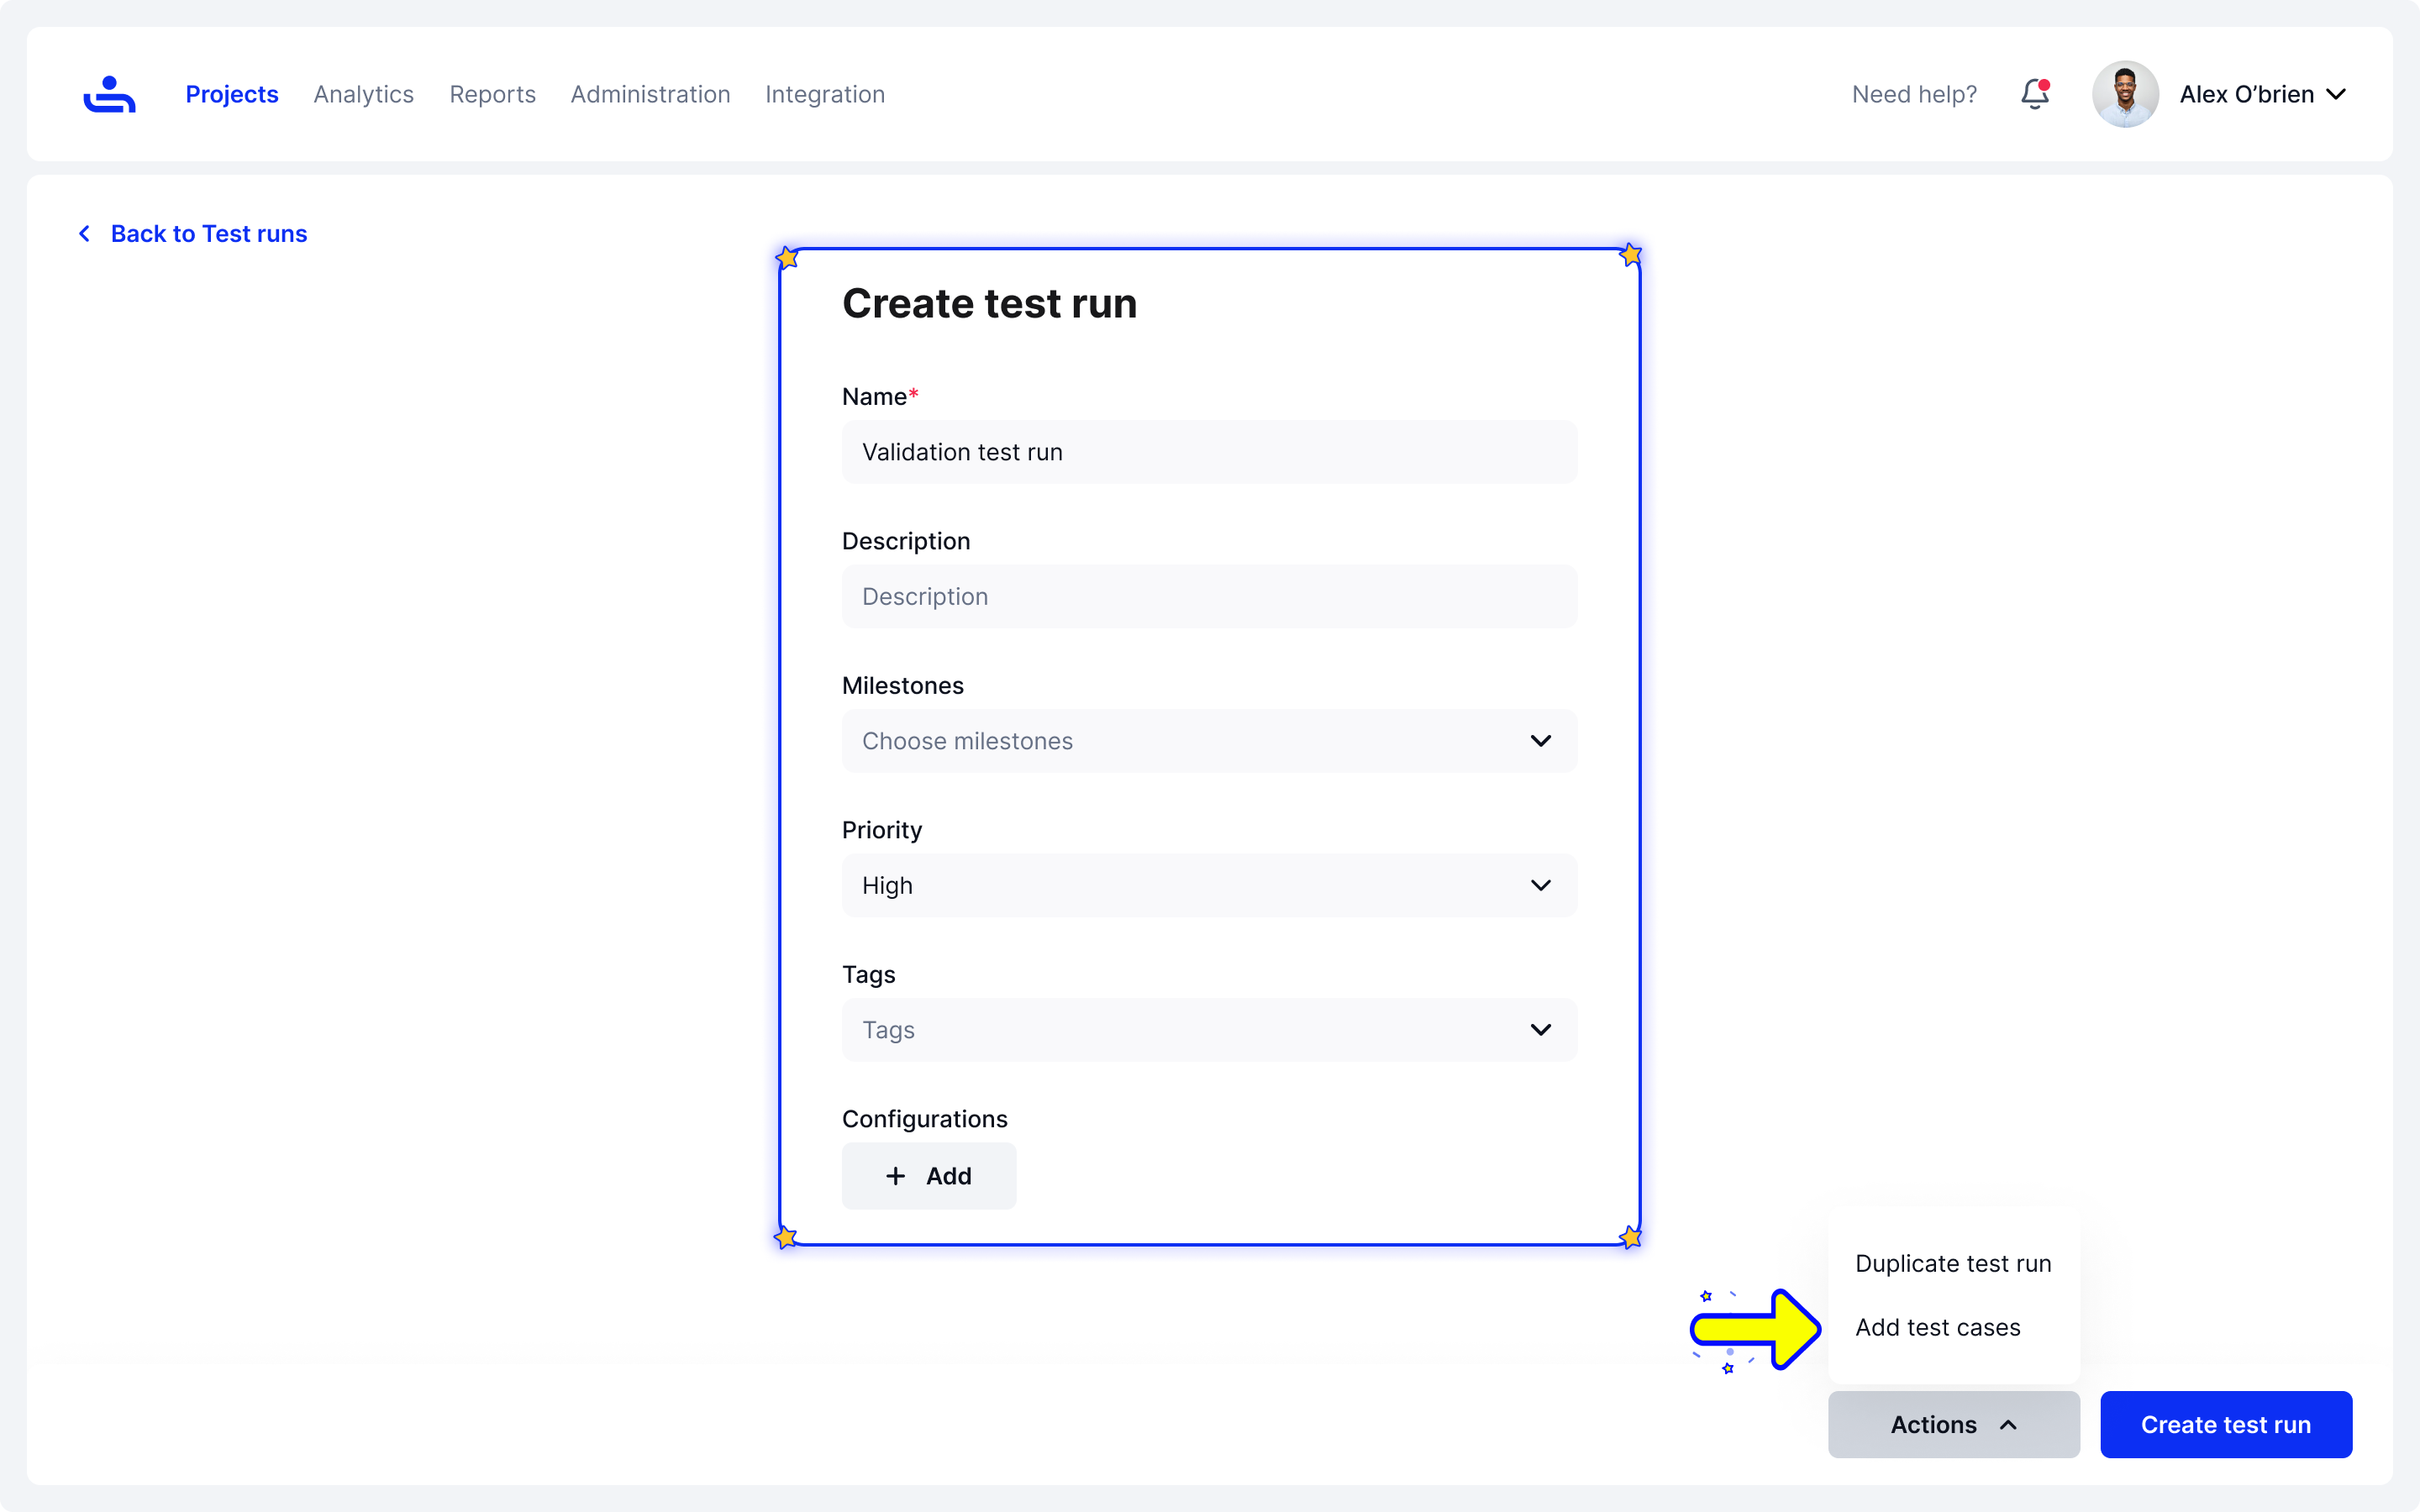2420x1512 pixels.
Task: Click the plus icon in Add button
Action: 895,1176
